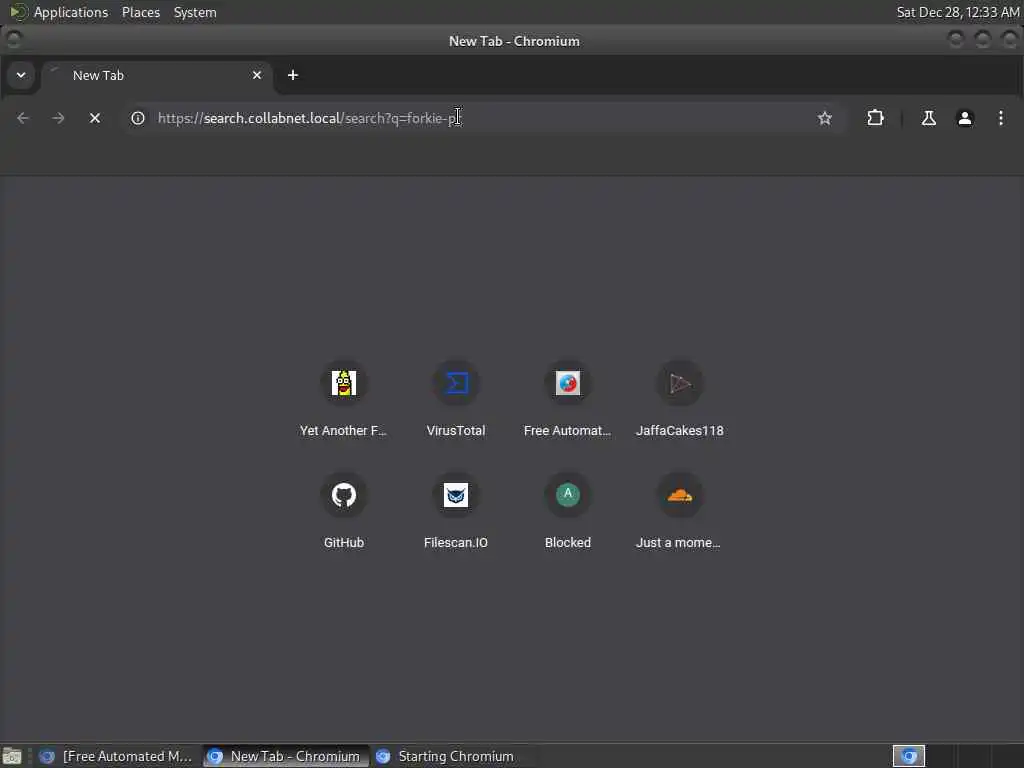Viewport: 1024px width, 768px height.
Task: Click the workspace switcher Chromium thumbnail
Action: 908,756
